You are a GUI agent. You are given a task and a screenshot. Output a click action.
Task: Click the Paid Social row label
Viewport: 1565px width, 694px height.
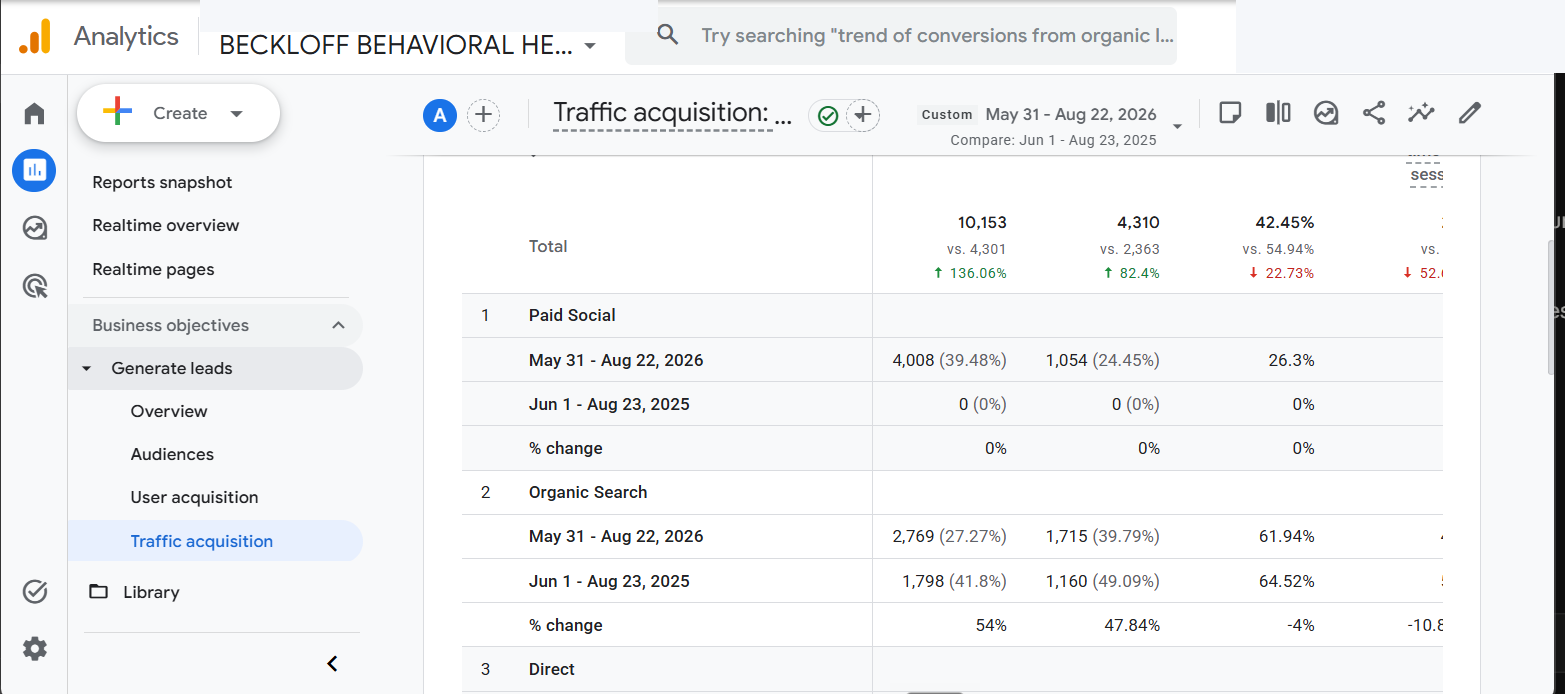coord(572,315)
